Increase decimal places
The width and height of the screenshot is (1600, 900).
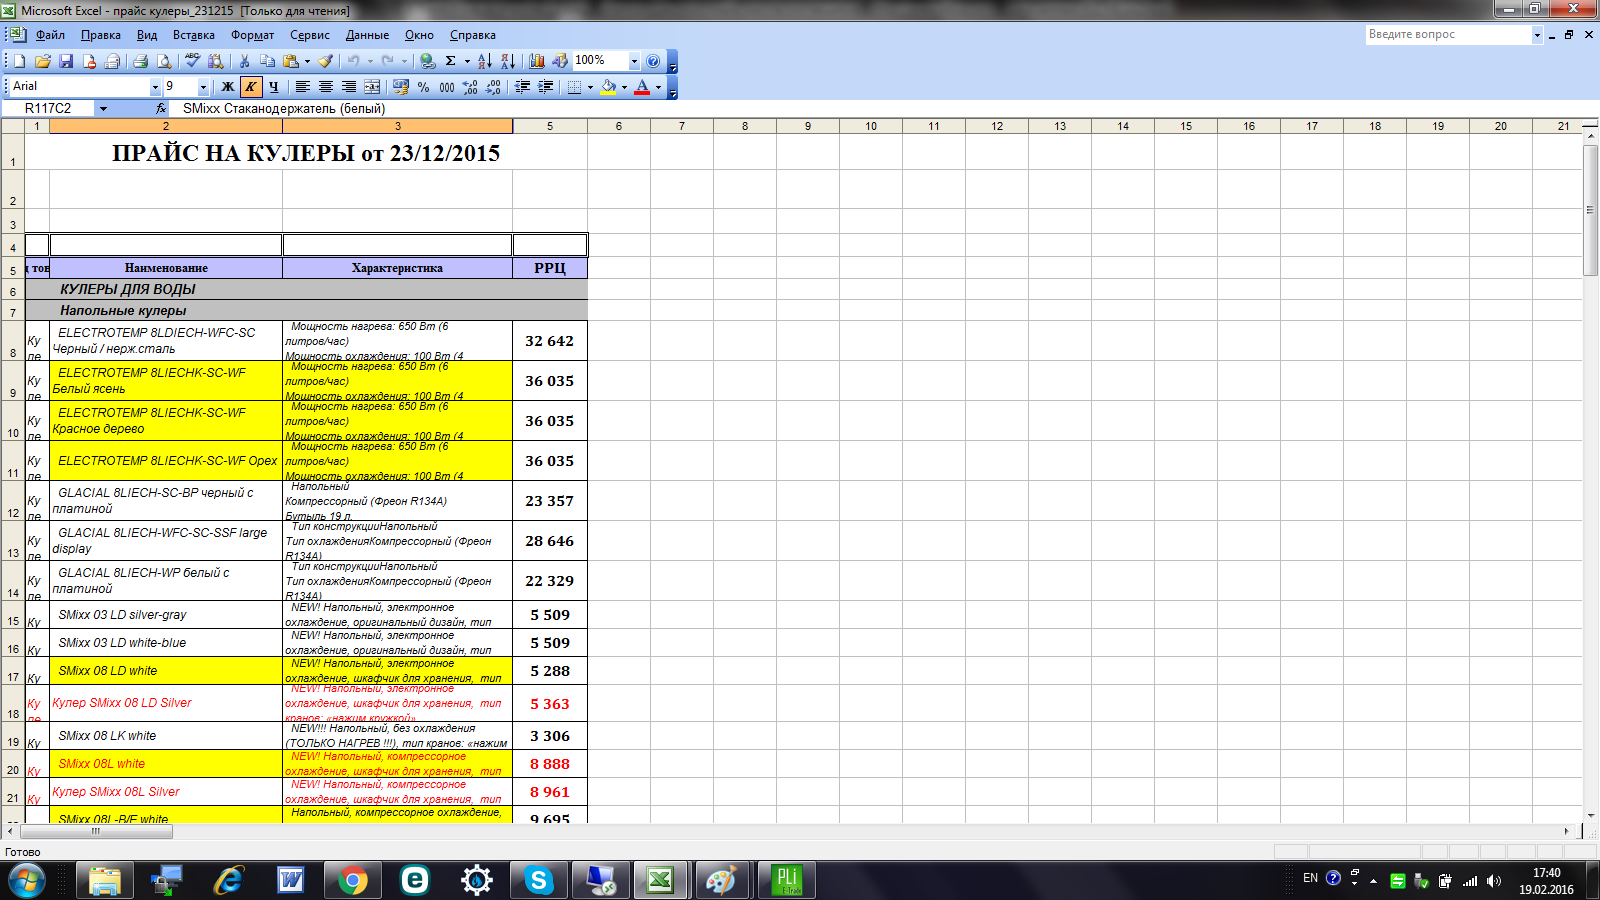click(x=470, y=87)
